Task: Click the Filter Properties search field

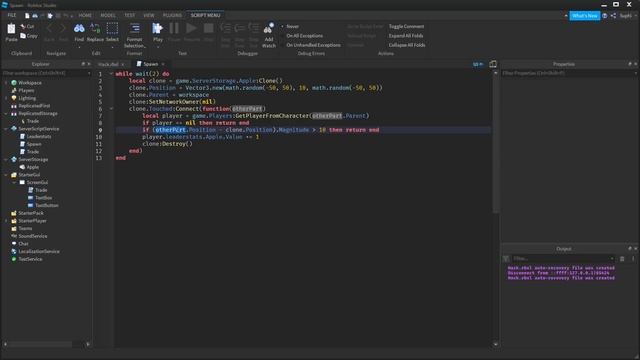Action: (x=568, y=73)
